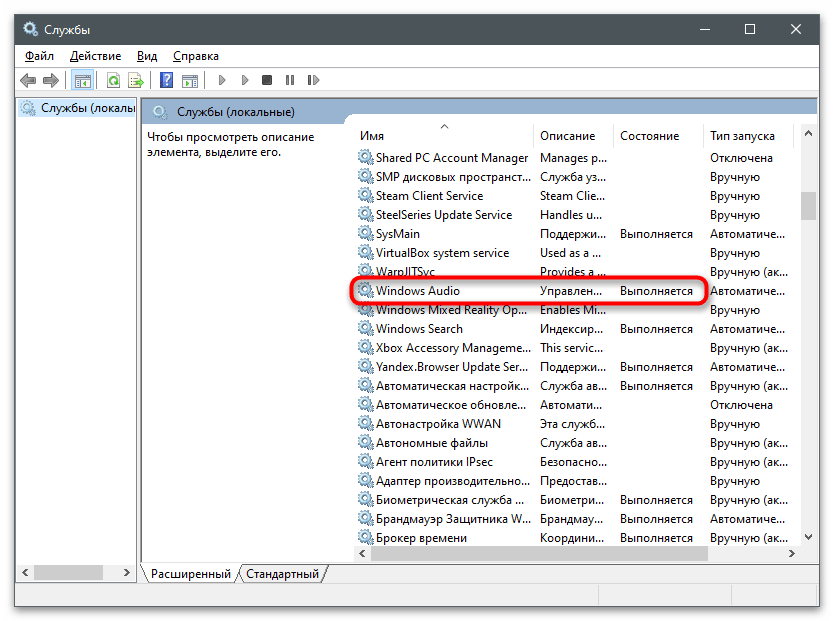Switch to the Стандартный tab
834x621 pixels.
point(282,574)
